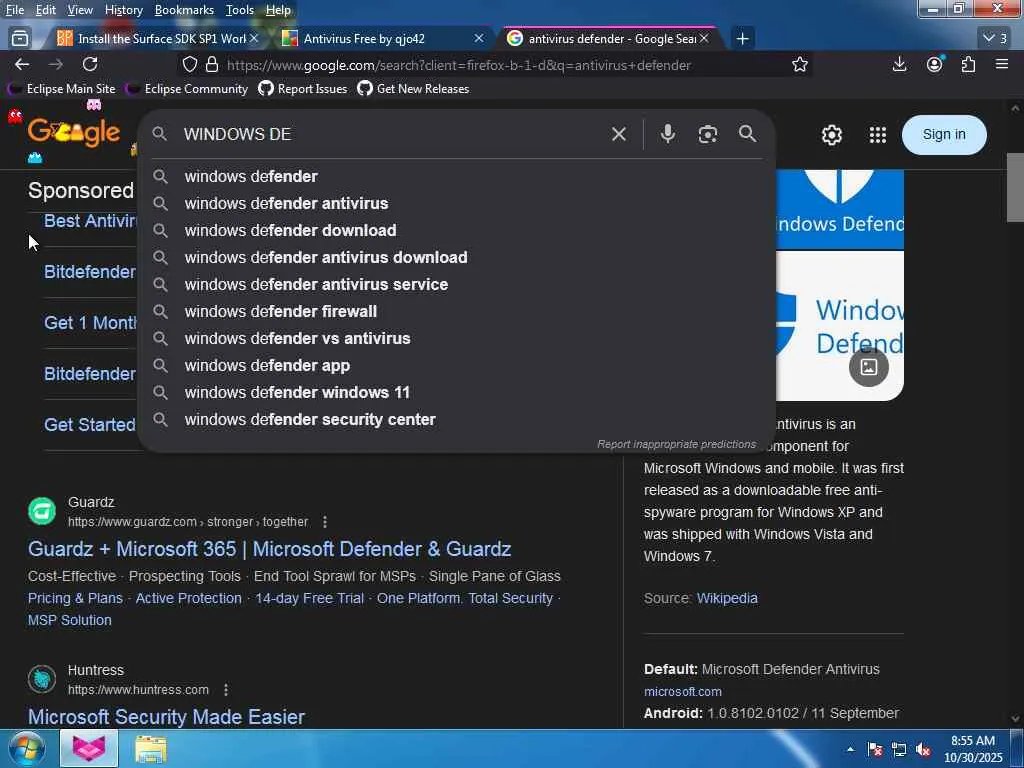Click the image gallery icon on Defender picture
1024x768 pixels.
(869, 367)
